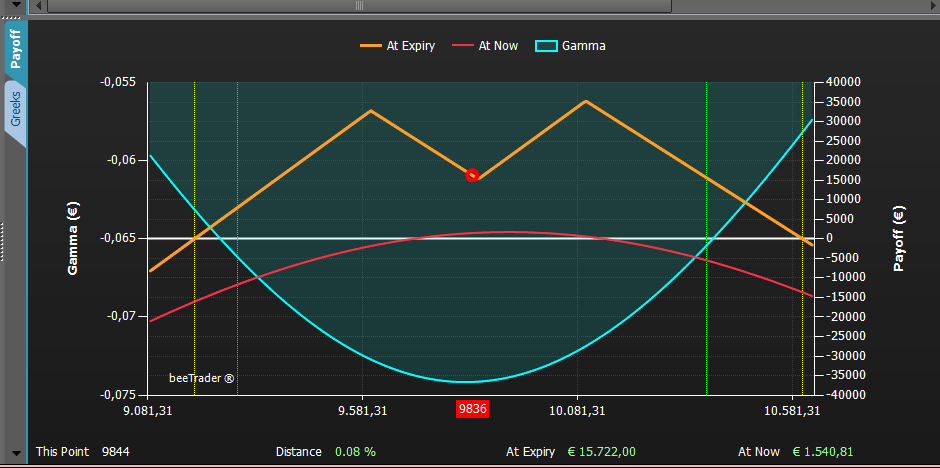Click the horizontal scrollbar thumb grip
The height and width of the screenshot is (468, 940).
[x=360, y=5]
